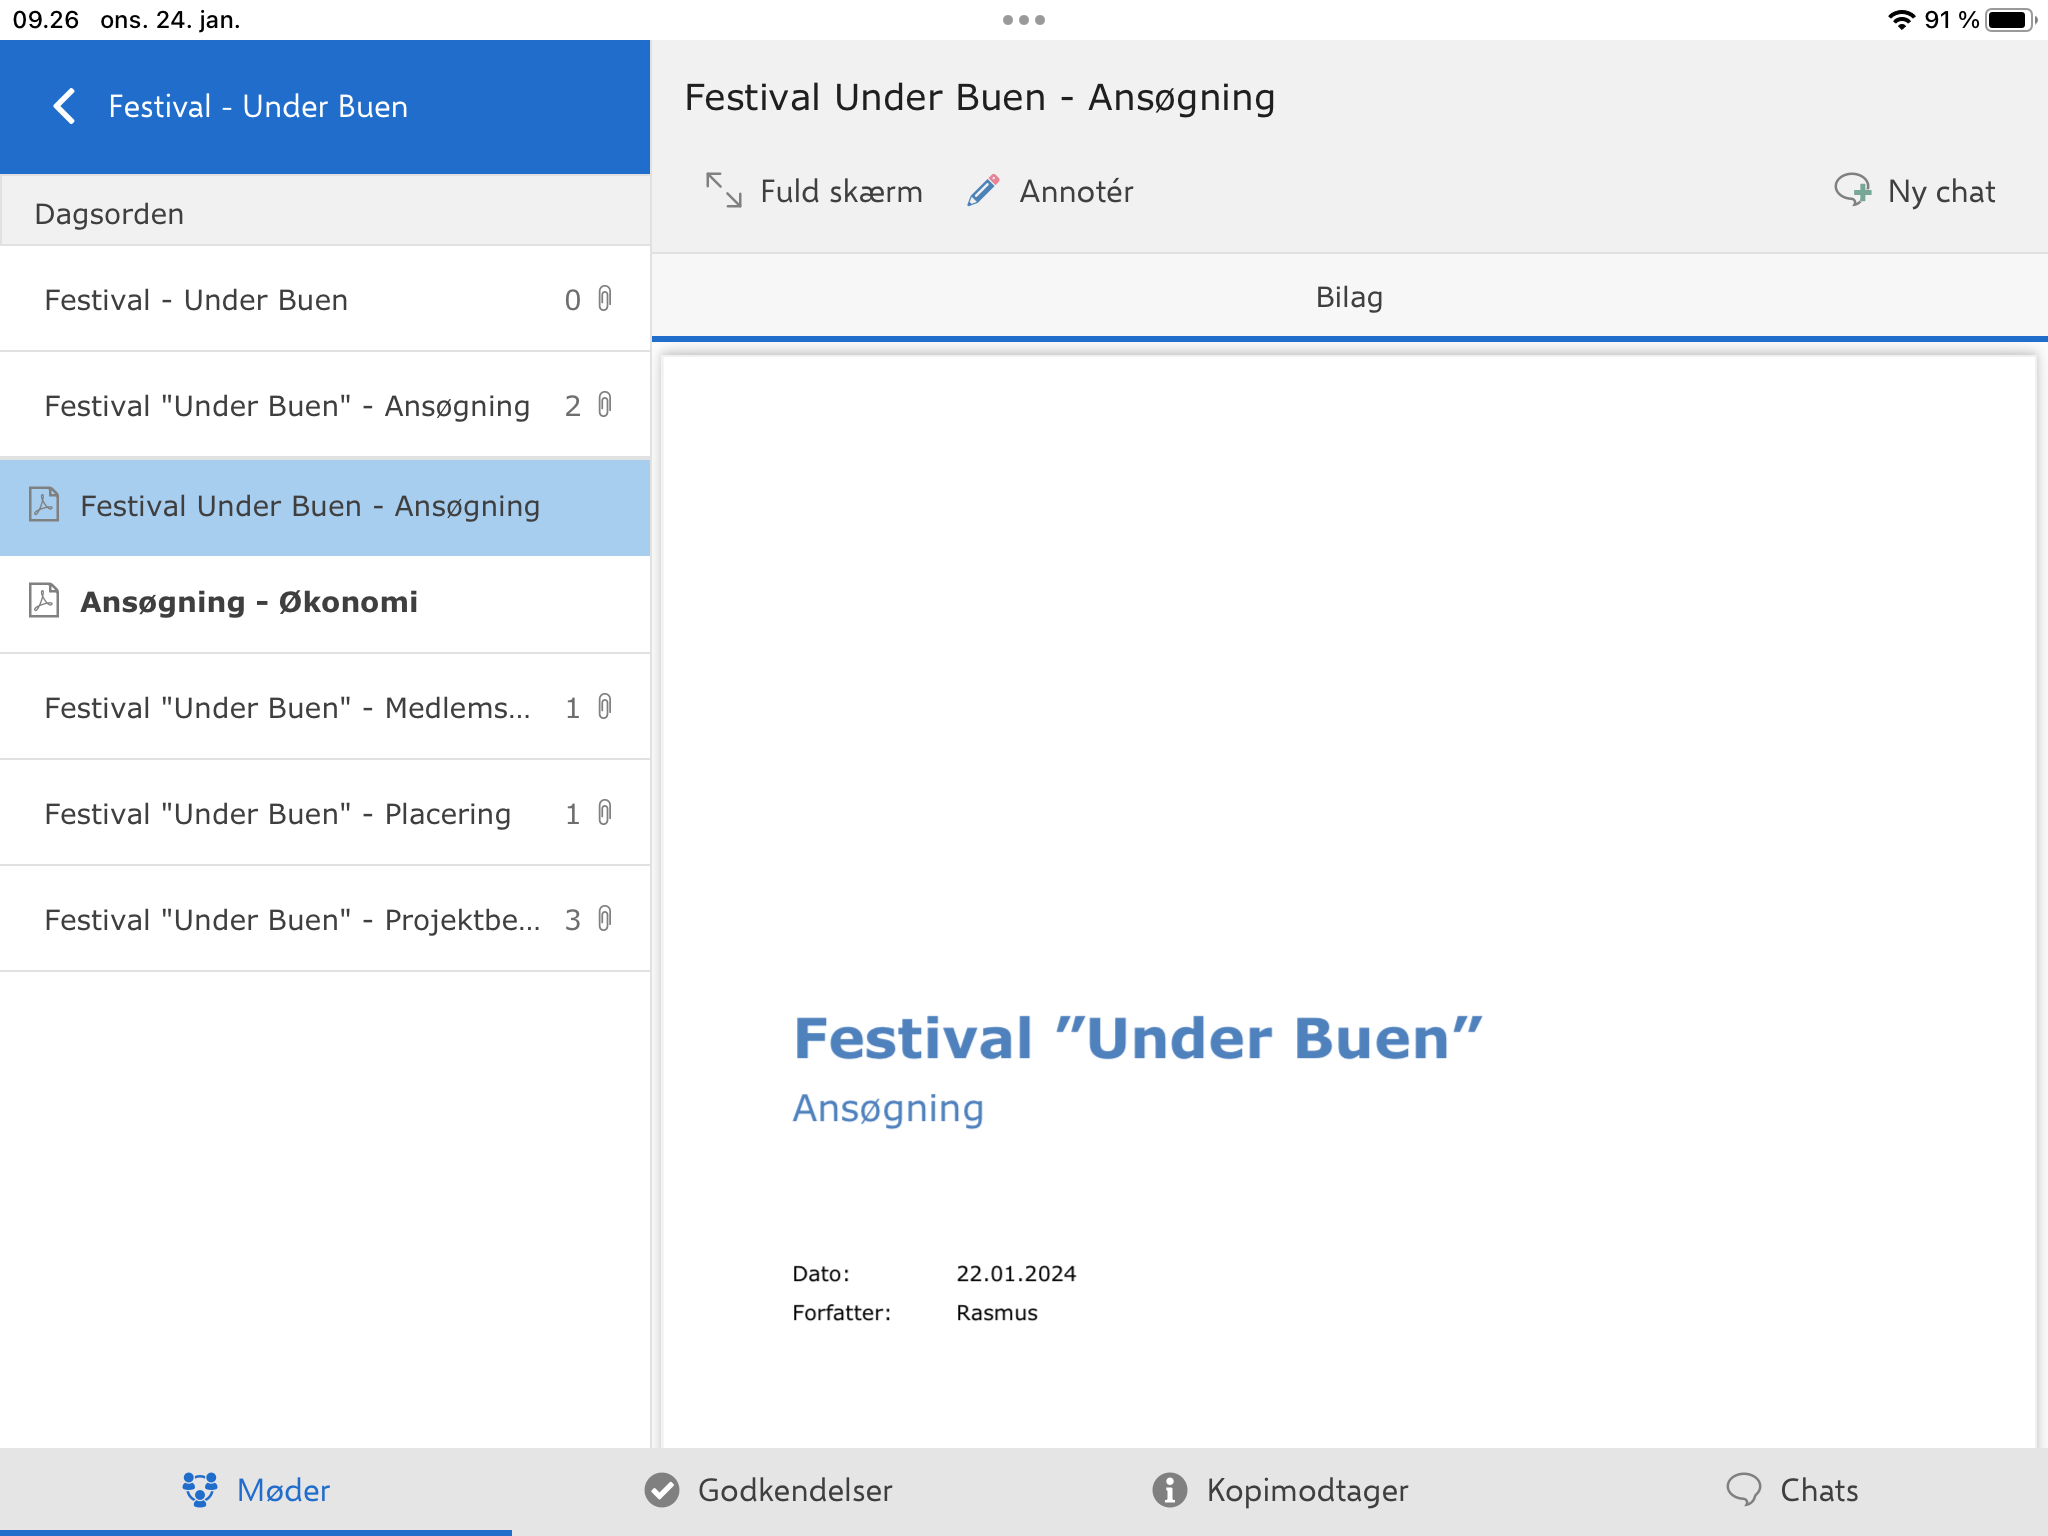
Task: Tap the battery status icon
Action: 2011,20
